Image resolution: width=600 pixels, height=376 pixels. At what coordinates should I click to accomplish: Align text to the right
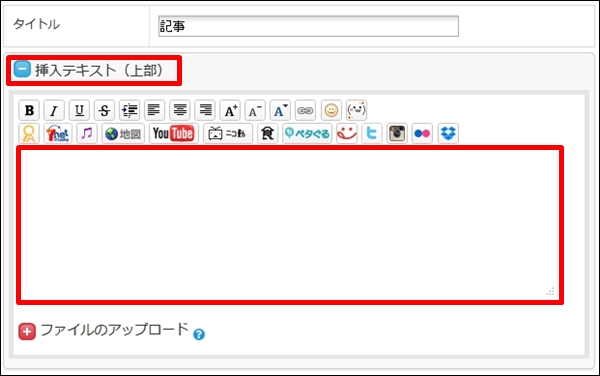coord(205,111)
